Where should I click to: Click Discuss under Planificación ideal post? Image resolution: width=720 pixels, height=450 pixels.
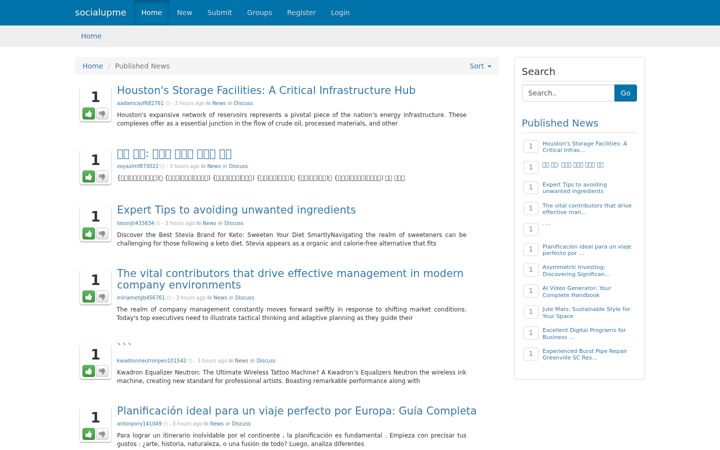point(241,424)
